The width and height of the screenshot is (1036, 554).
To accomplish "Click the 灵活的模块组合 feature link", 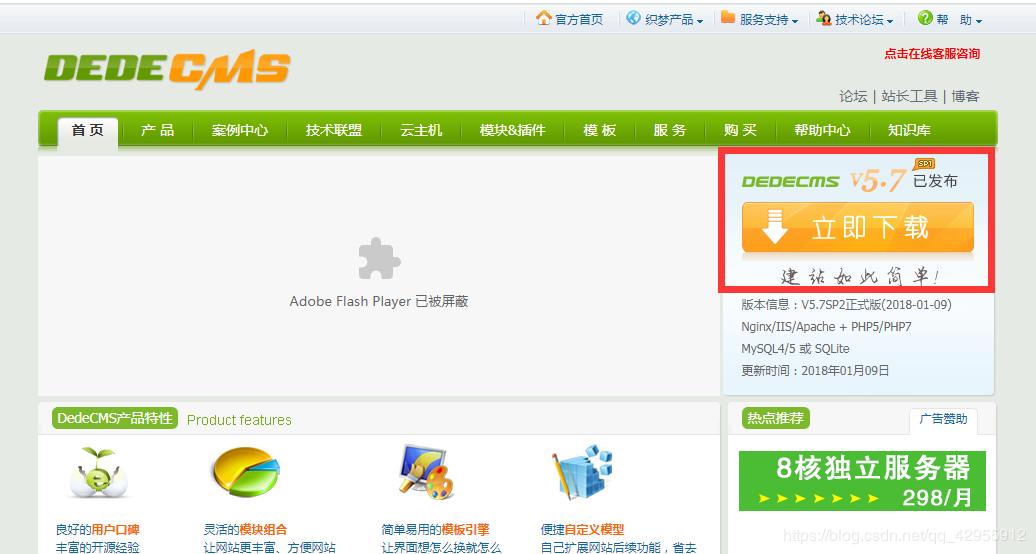I will (x=245, y=530).
